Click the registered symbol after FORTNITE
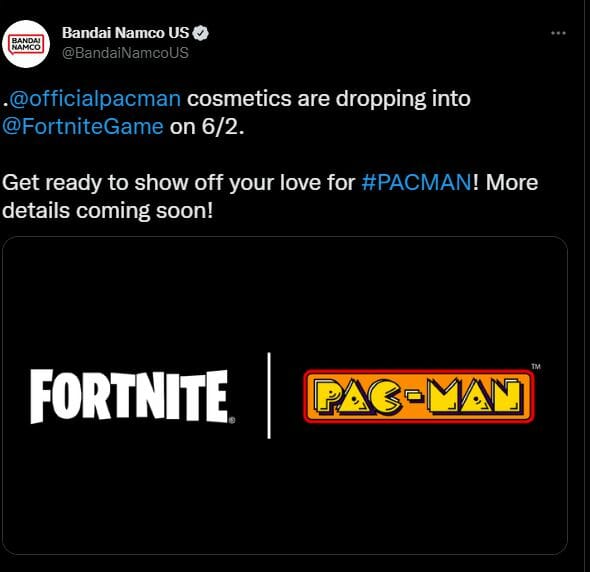 point(232,420)
